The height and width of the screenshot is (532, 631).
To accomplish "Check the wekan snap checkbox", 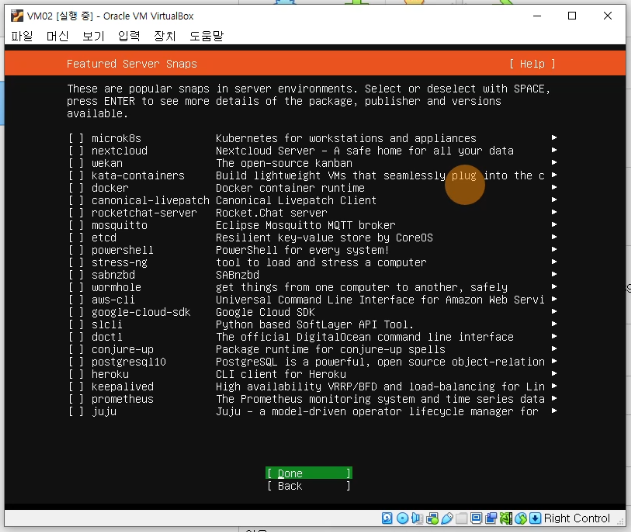I will [x=76, y=163].
